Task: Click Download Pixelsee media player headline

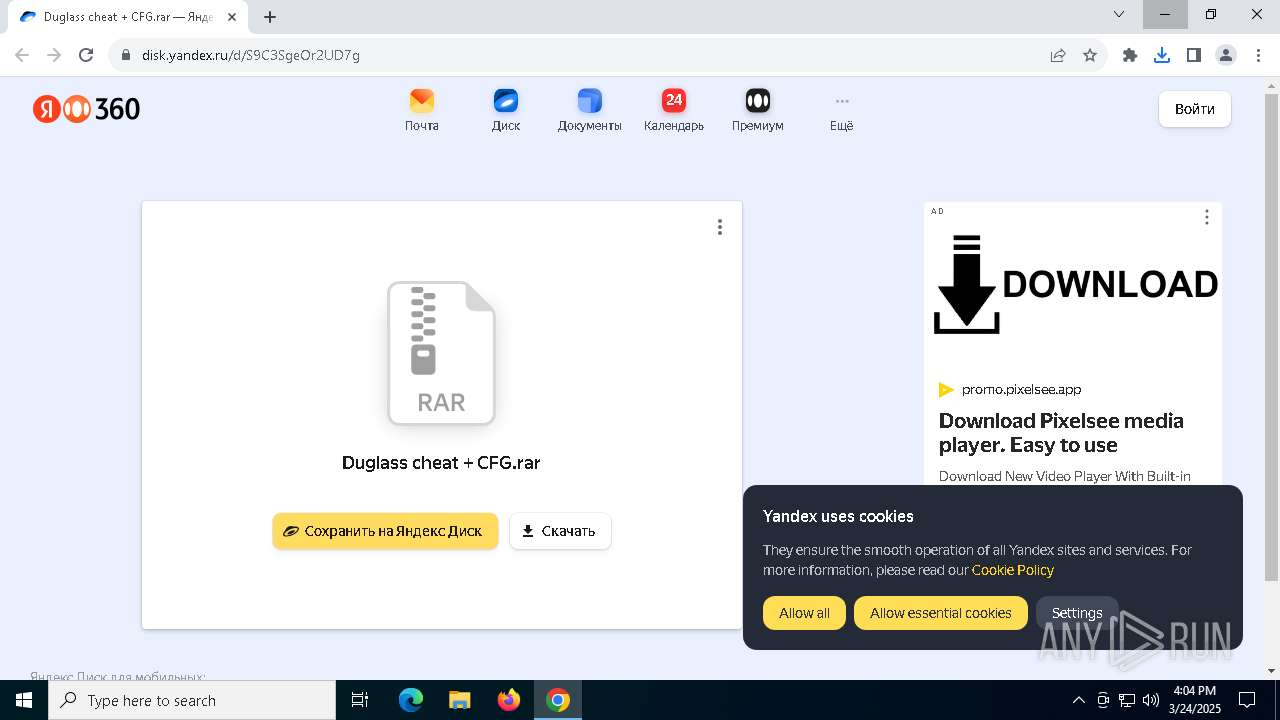Action: pos(1061,433)
